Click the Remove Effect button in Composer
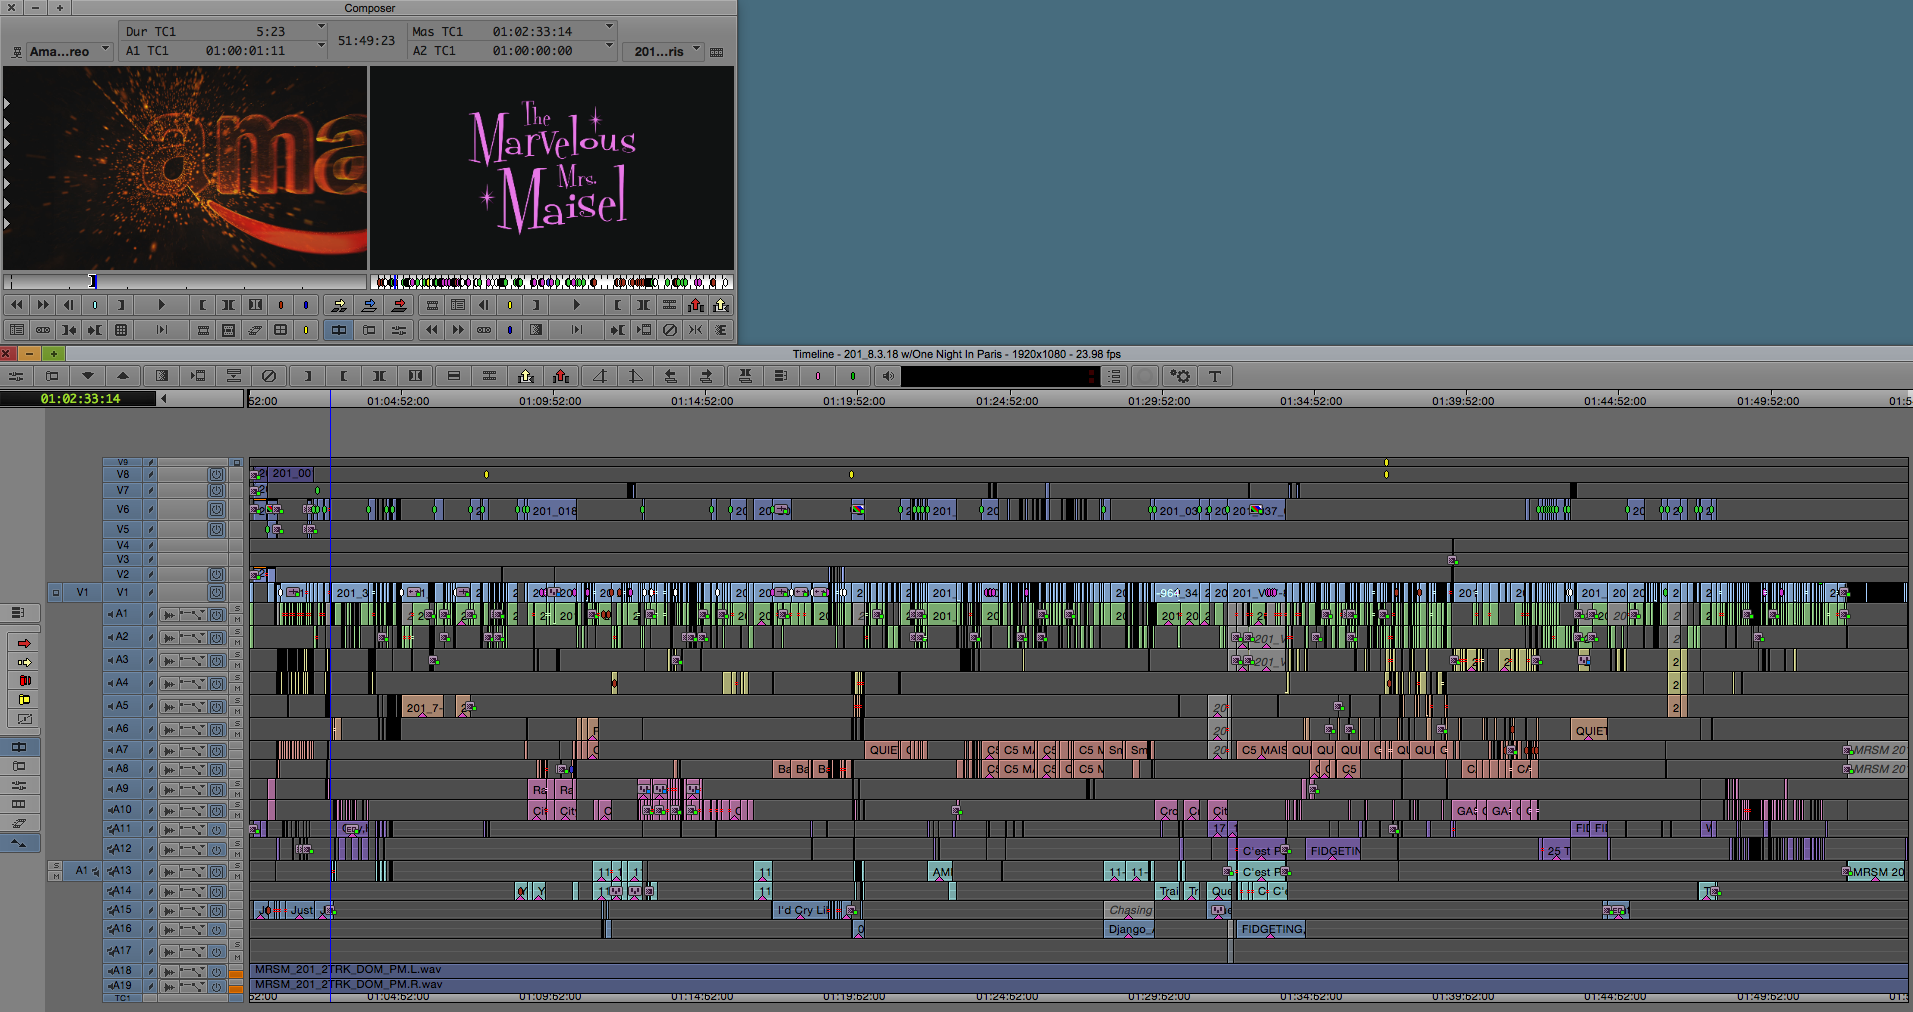Screen dimensions: 1913x1012 [670, 330]
